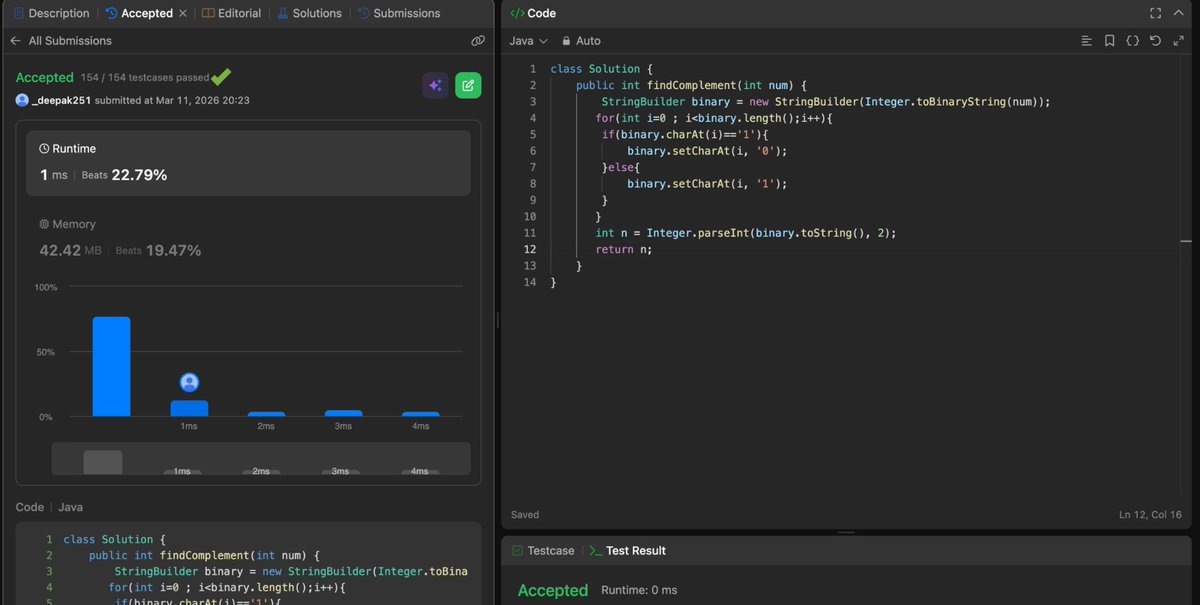This screenshot has height=605, width=1200.
Task: Click the format code icon
Action: pos(1087,41)
